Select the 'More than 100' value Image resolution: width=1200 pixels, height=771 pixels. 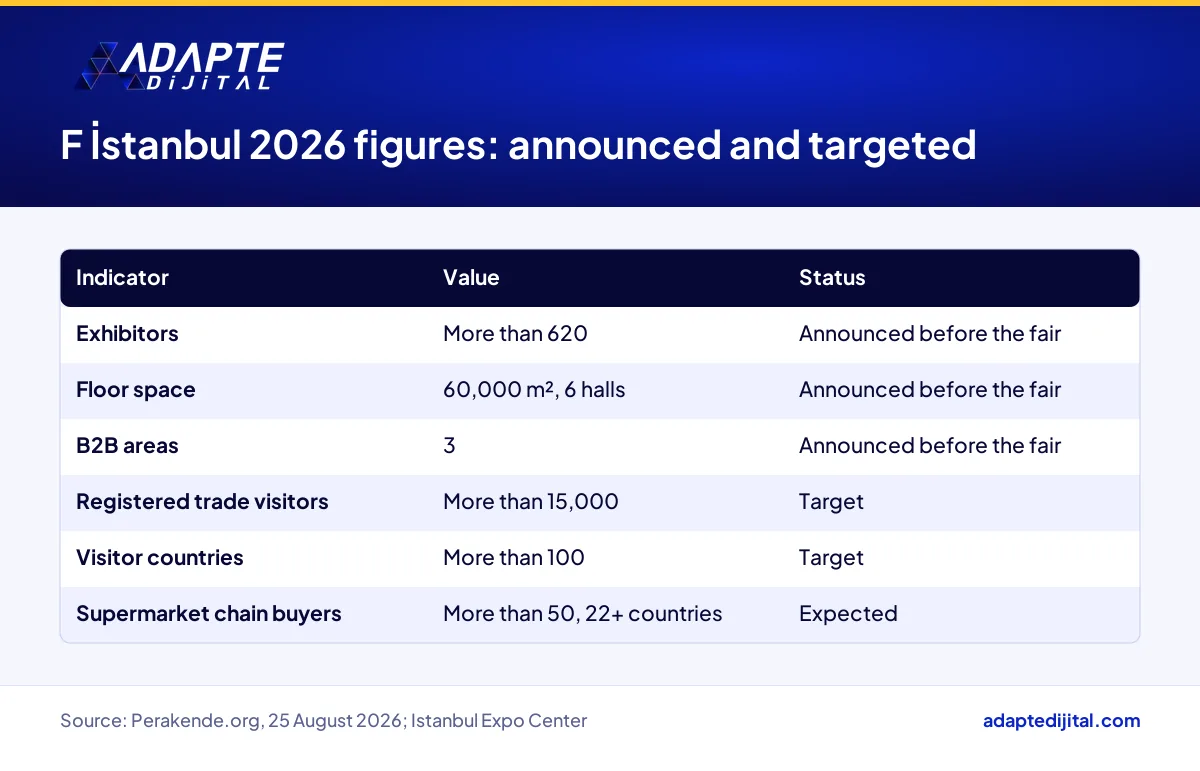pyautogui.click(x=514, y=558)
